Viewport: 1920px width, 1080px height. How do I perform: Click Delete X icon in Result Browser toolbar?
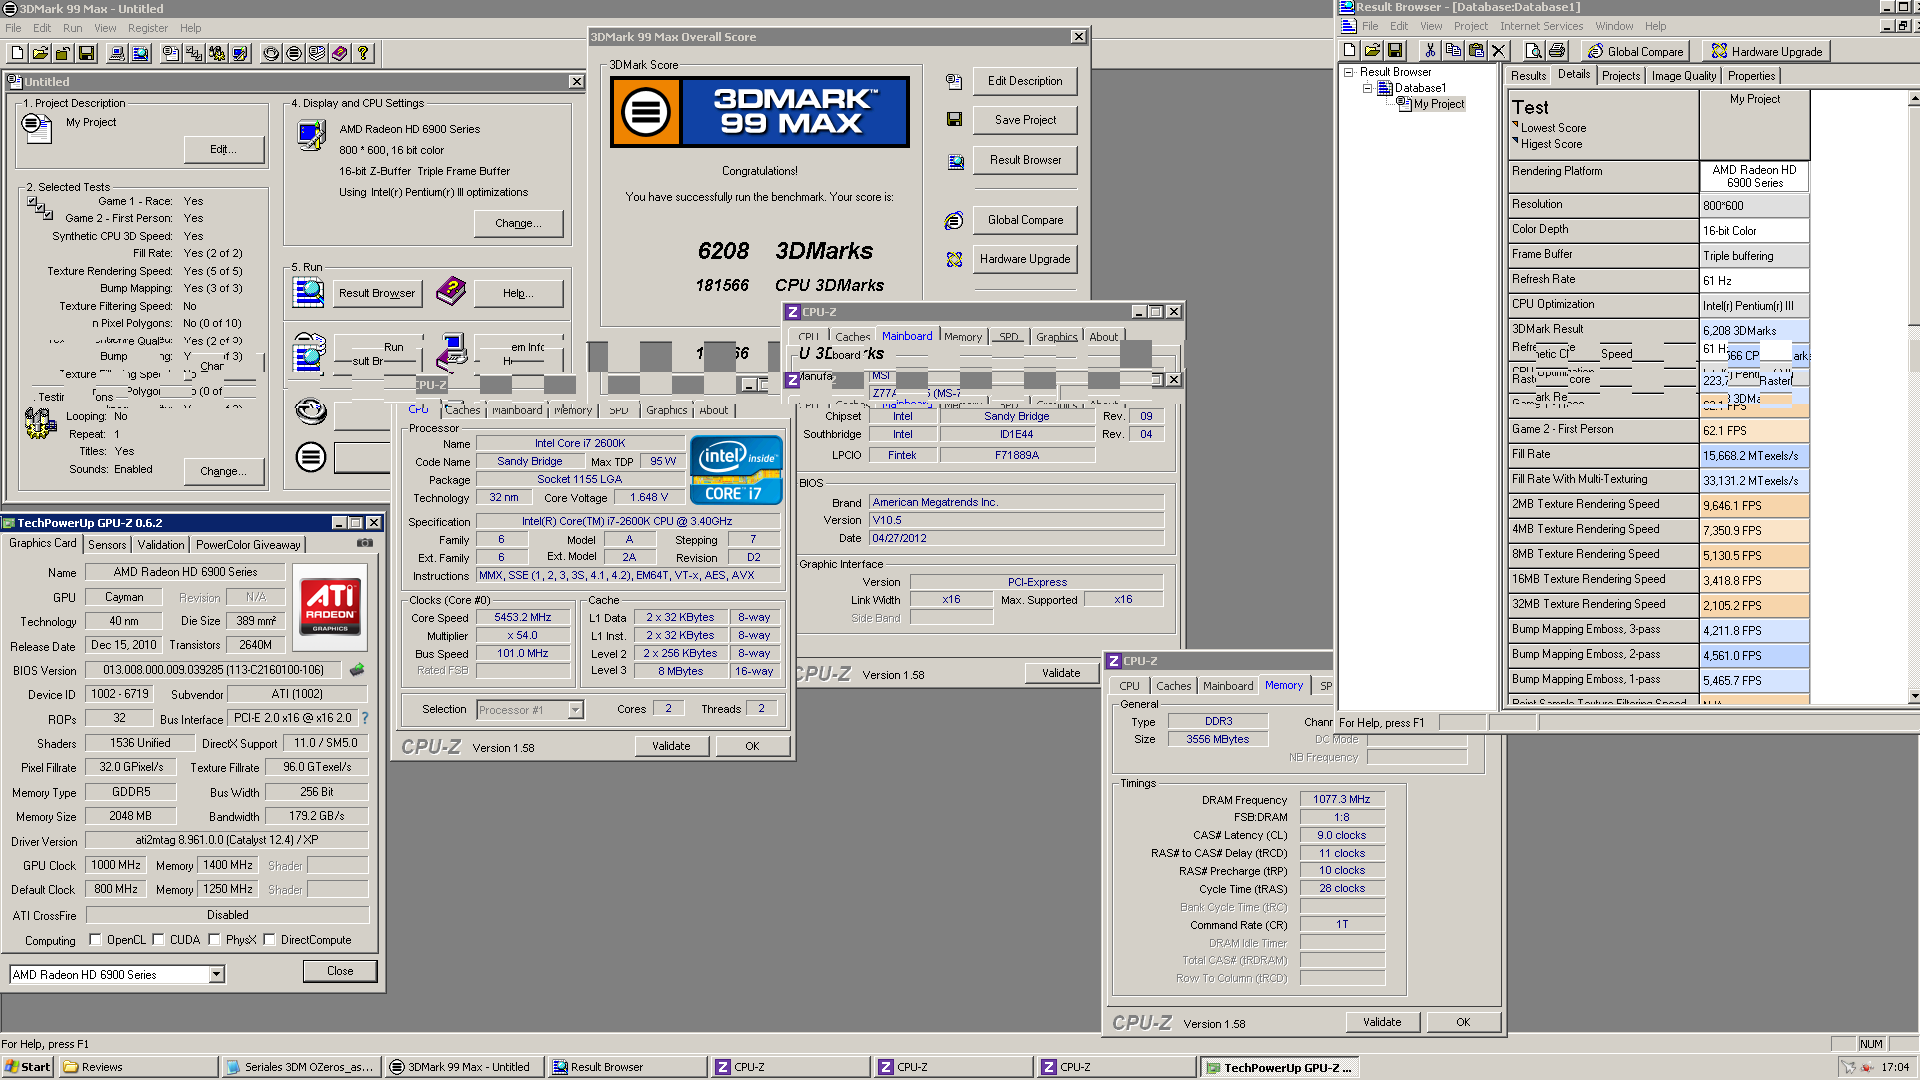click(1498, 51)
